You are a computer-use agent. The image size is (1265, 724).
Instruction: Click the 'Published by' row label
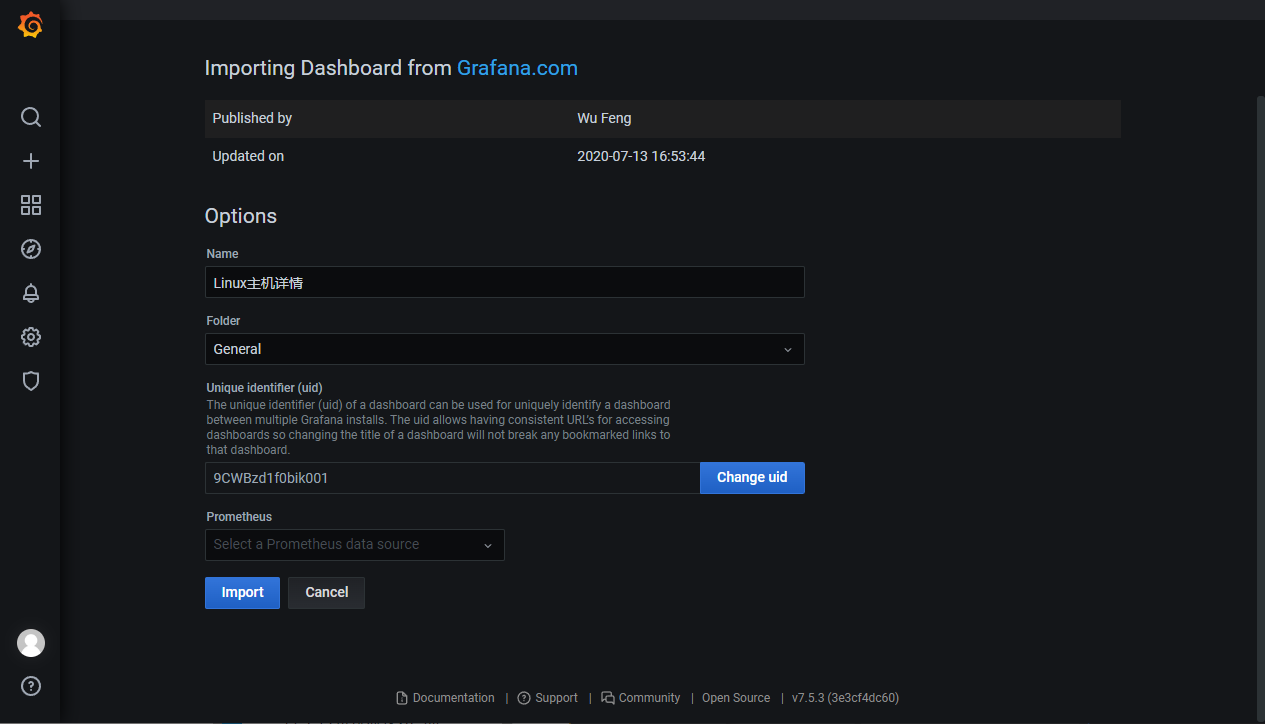pos(252,118)
